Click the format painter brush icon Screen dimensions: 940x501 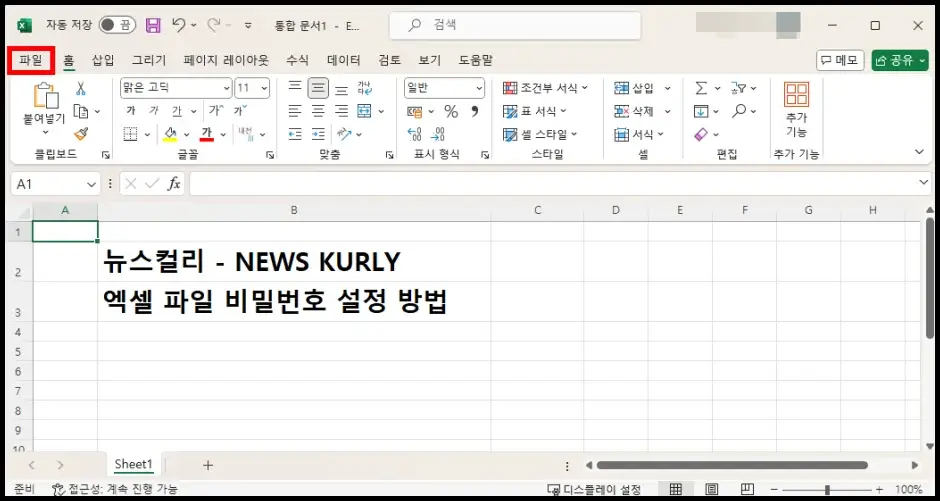pyautogui.click(x=81, y=134)
